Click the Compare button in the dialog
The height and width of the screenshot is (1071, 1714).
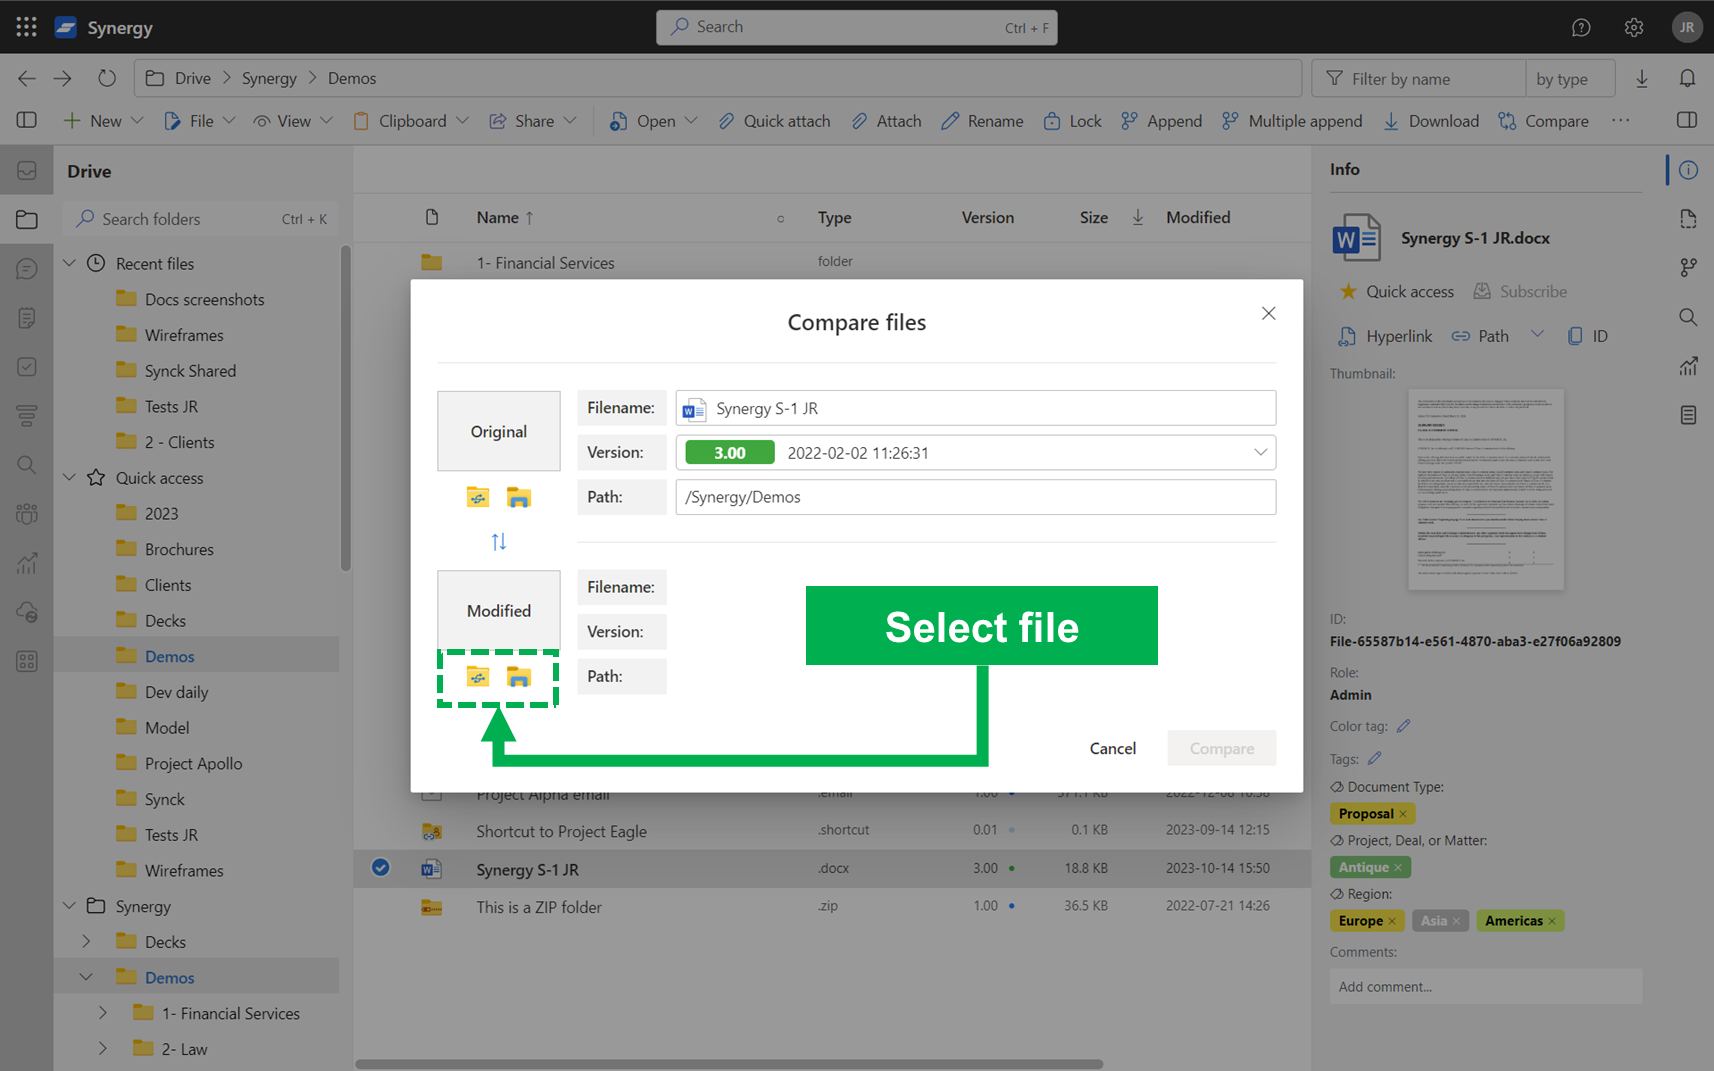pyautogui.click(x=1221, y=748)
